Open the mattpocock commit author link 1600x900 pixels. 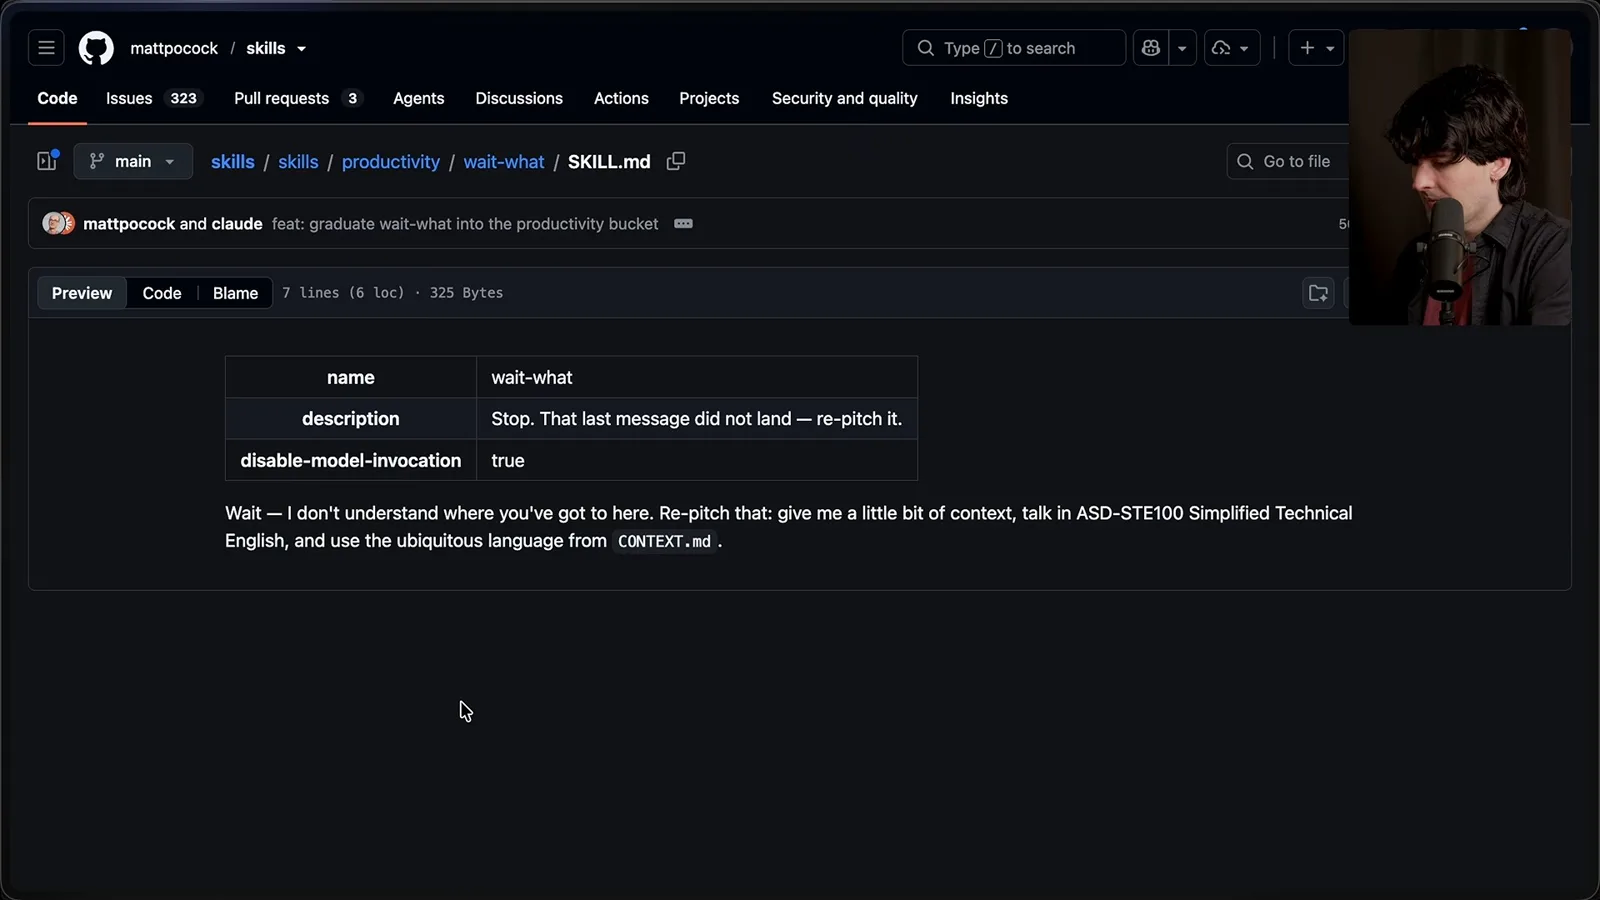129,224
